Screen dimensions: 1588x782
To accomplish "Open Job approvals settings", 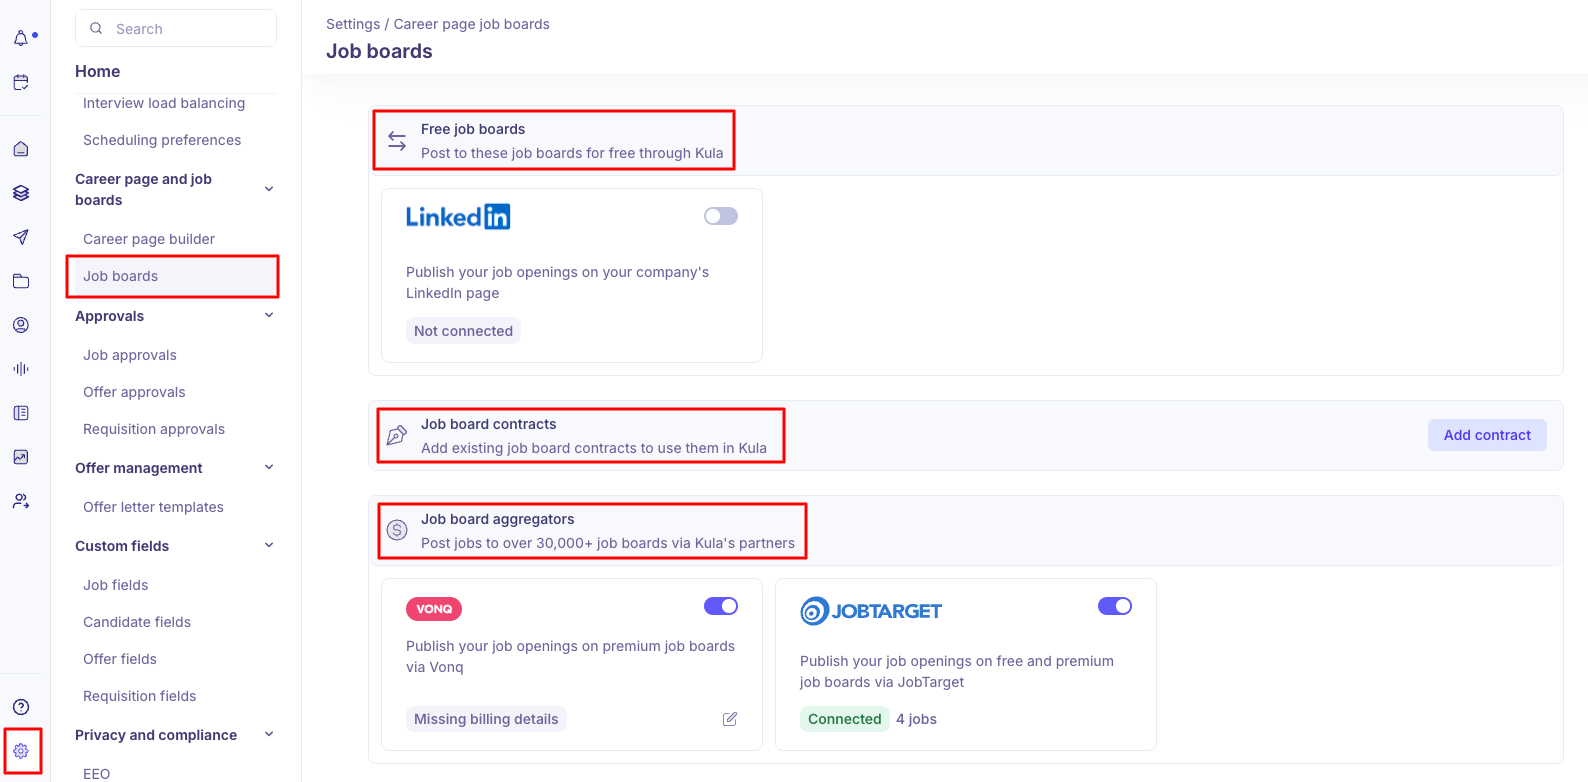I will pos(130,355).
